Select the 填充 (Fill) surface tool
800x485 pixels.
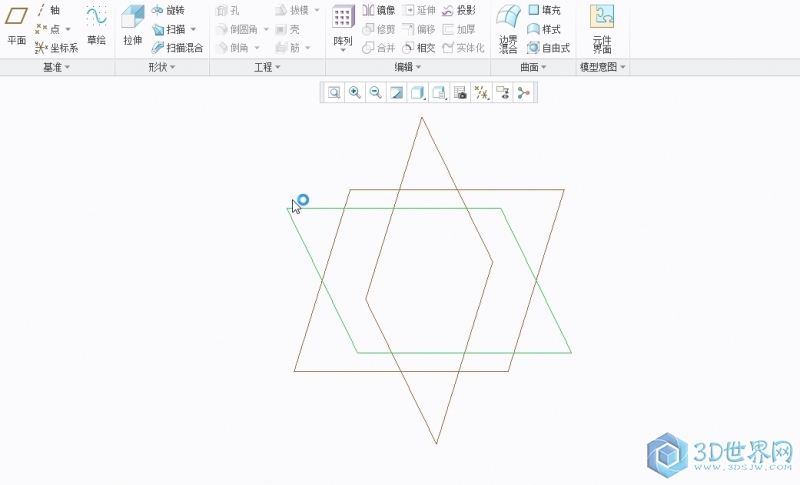pos(544,10)
